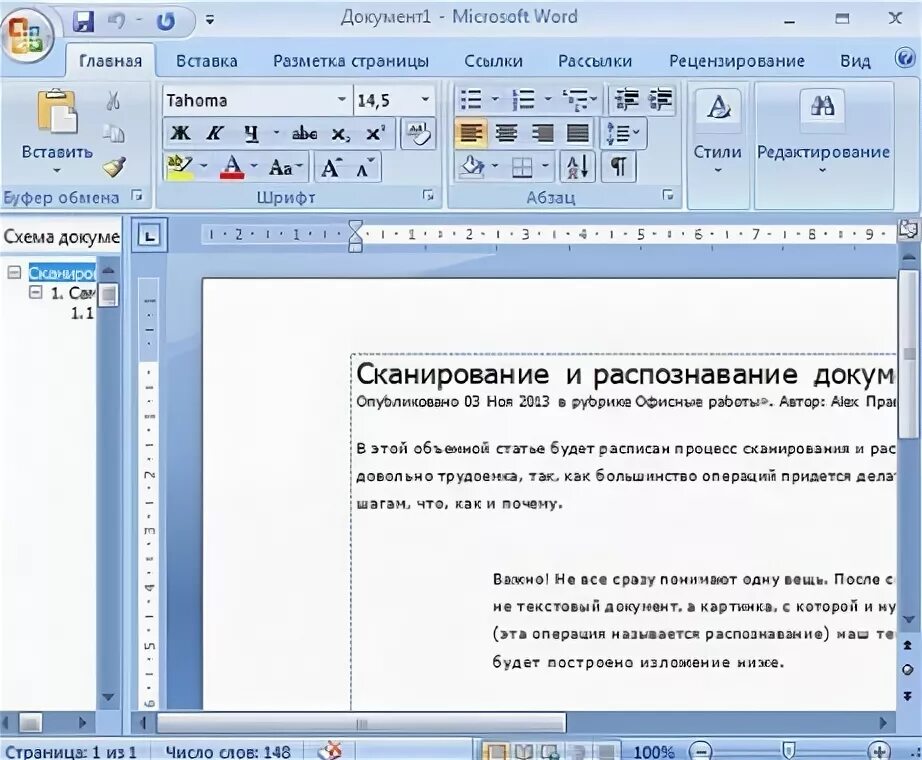This screenshot has height=760, width=922.
Task: Collapse the 1. Ска... document map node
Action: (x=35, y=292)
